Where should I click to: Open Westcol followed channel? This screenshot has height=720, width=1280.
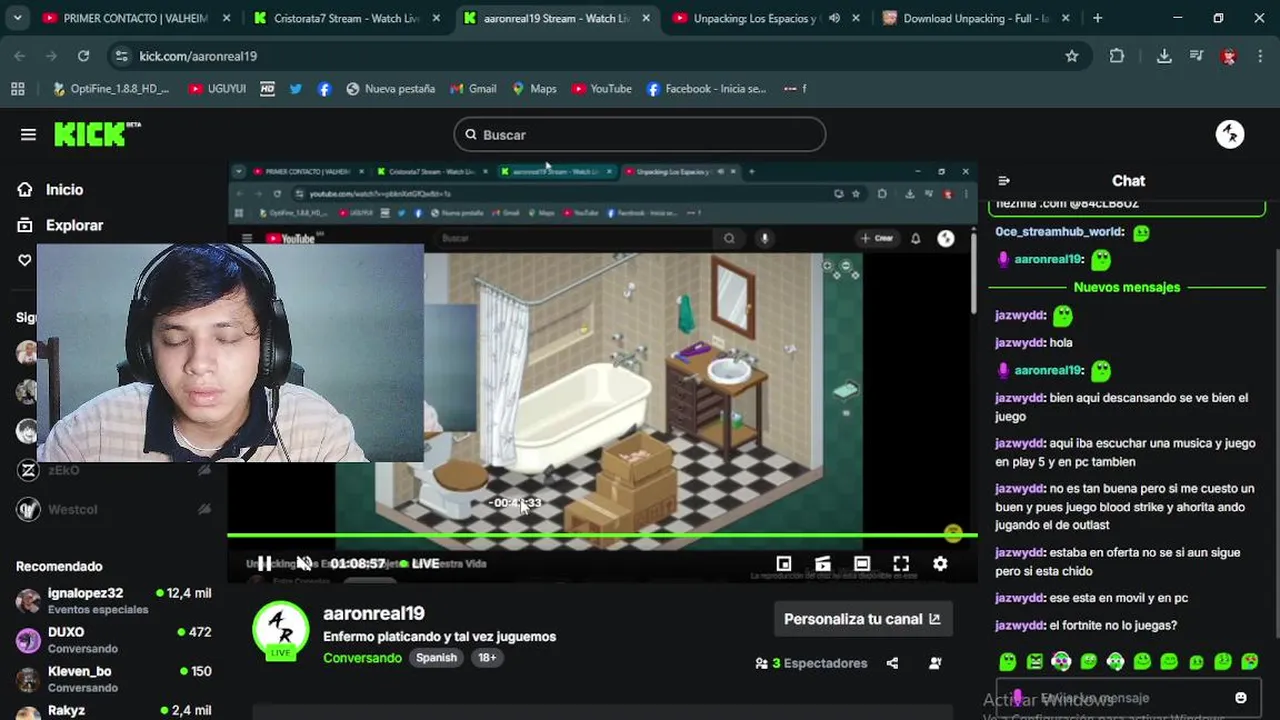[114, 509]
